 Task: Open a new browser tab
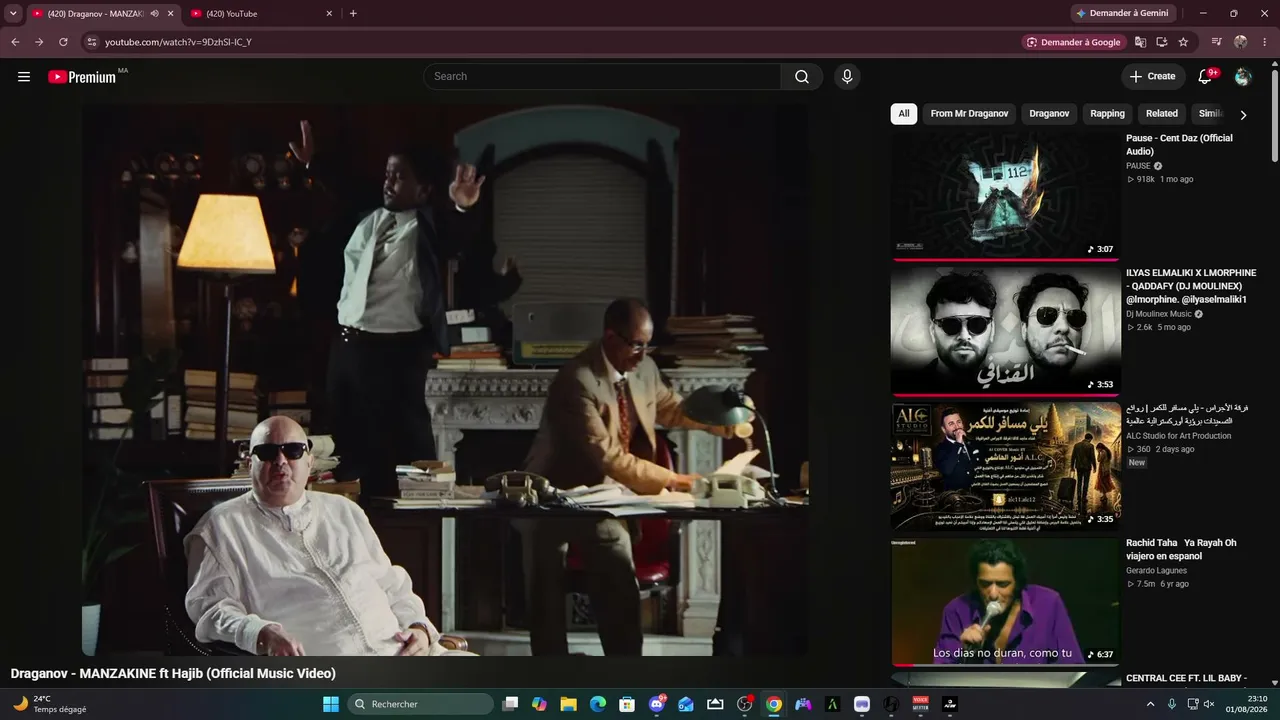353,13
